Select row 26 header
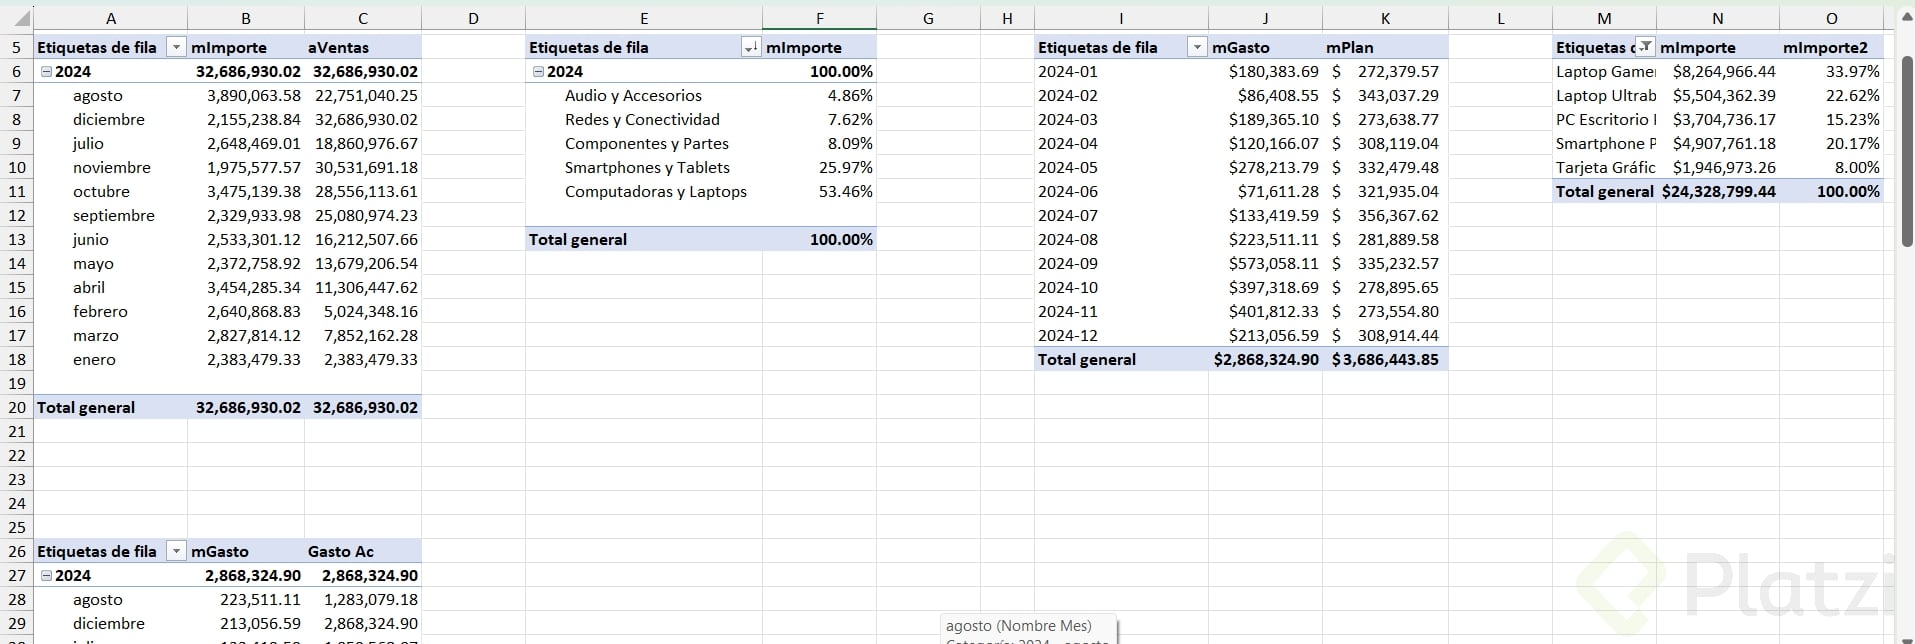Image resolution: width=1915 pixels, height=644 pixels. (17, 551)
